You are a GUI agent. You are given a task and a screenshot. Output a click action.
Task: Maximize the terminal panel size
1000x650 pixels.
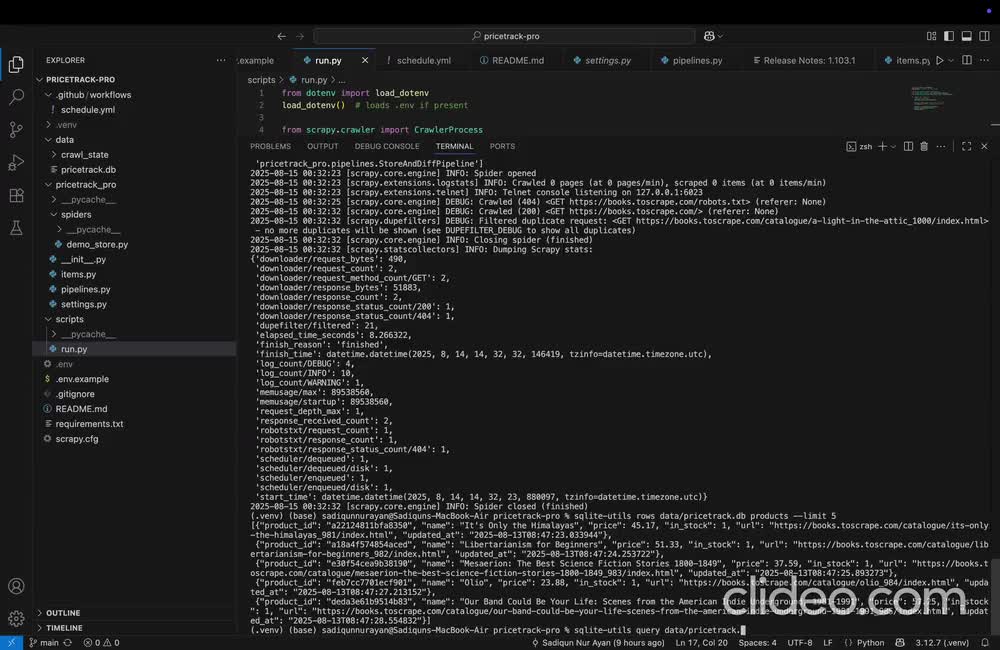[x=966, y=147]
